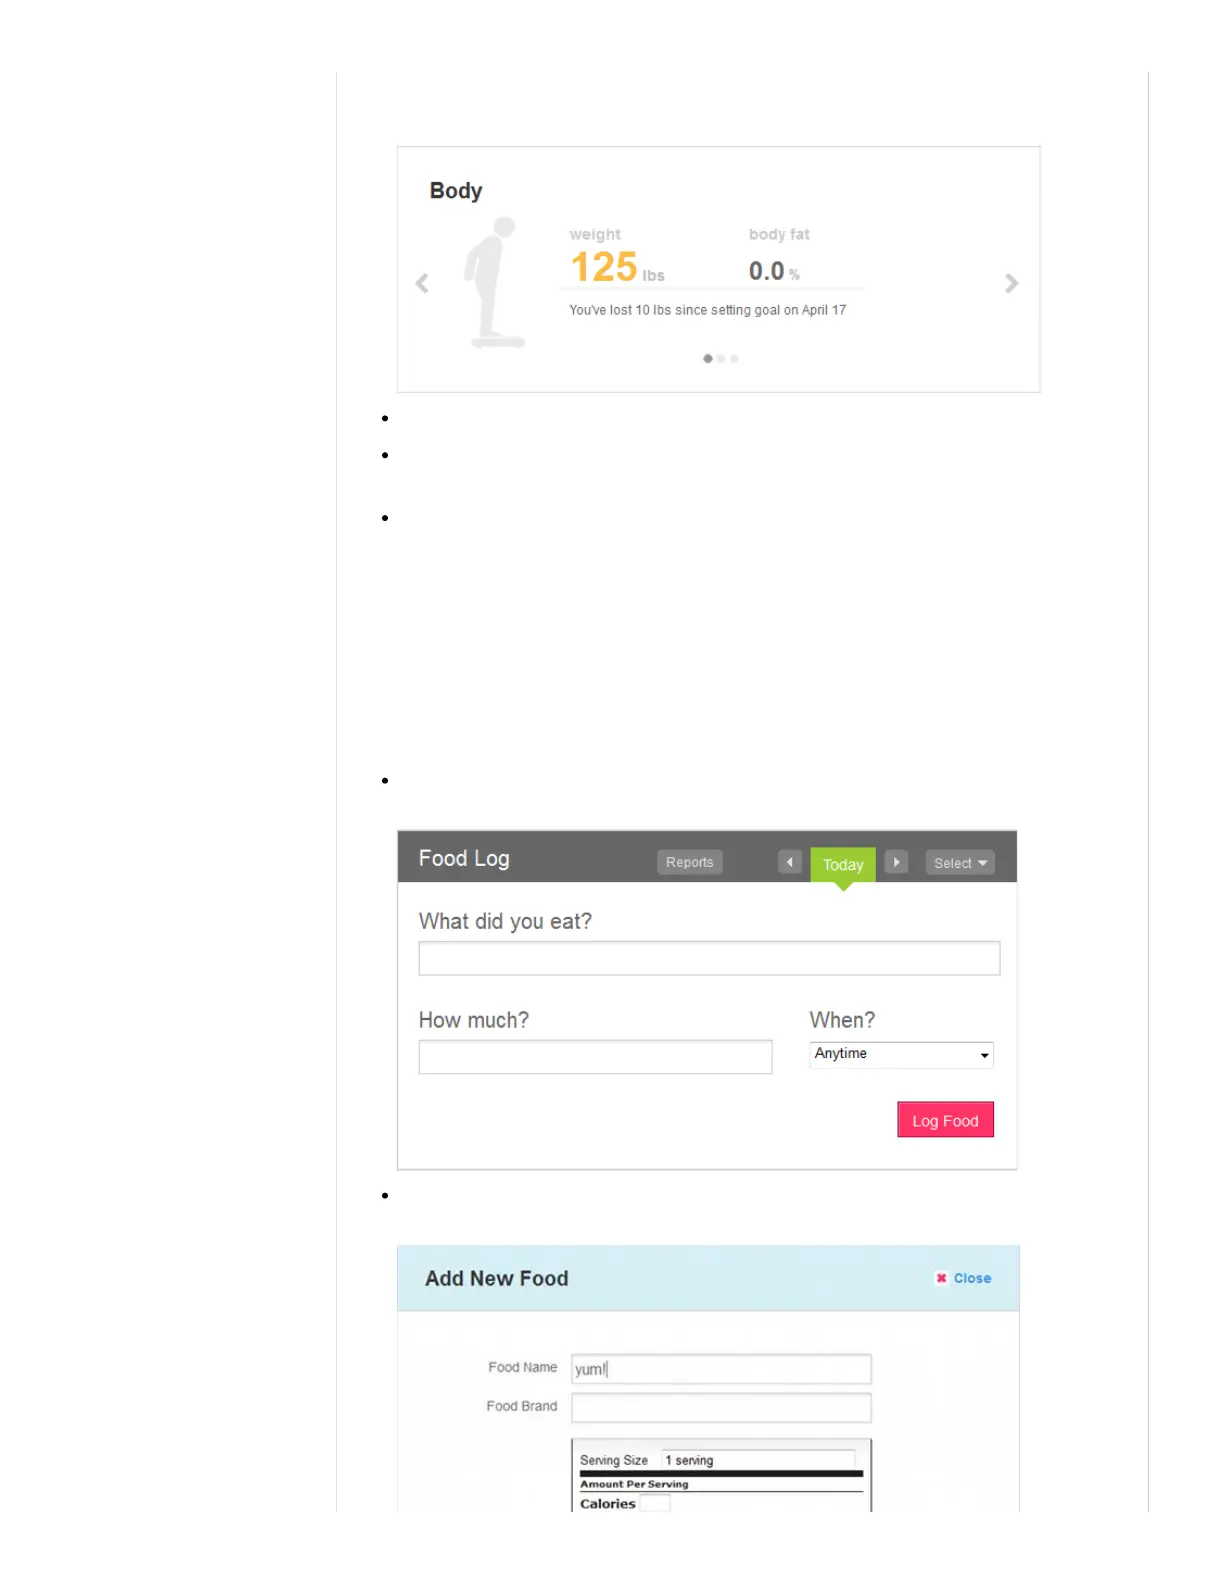This screenshot has height=1584, width=1224.
Task: Open food Reports
Action: (690, 862)
